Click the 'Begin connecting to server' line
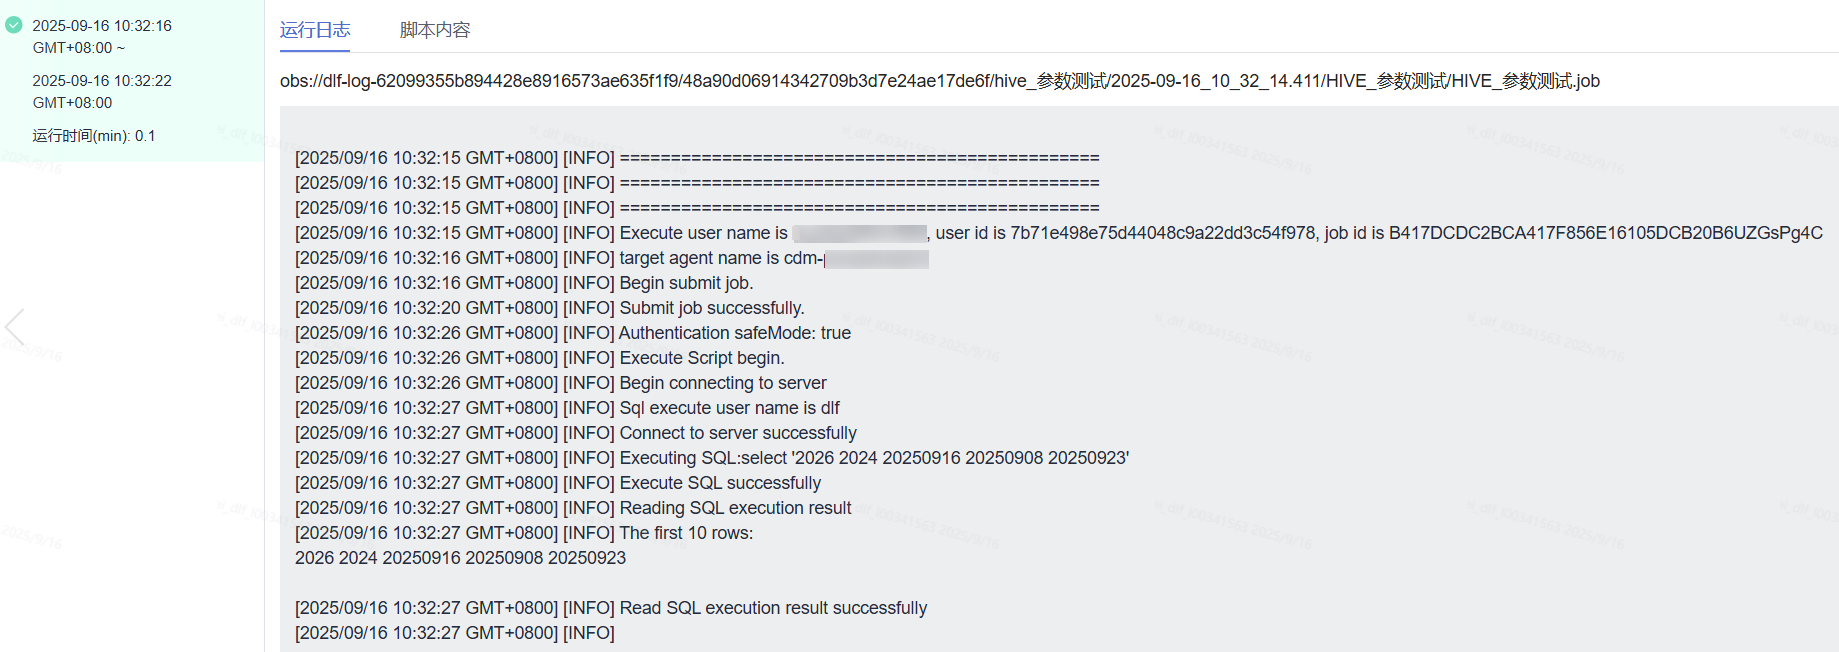 pyautogui.click(x=722, y=383)
